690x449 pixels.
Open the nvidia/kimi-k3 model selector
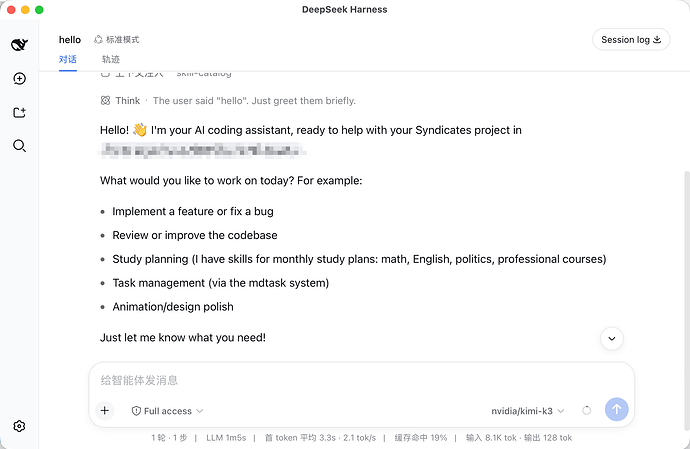tap(528, 411)
